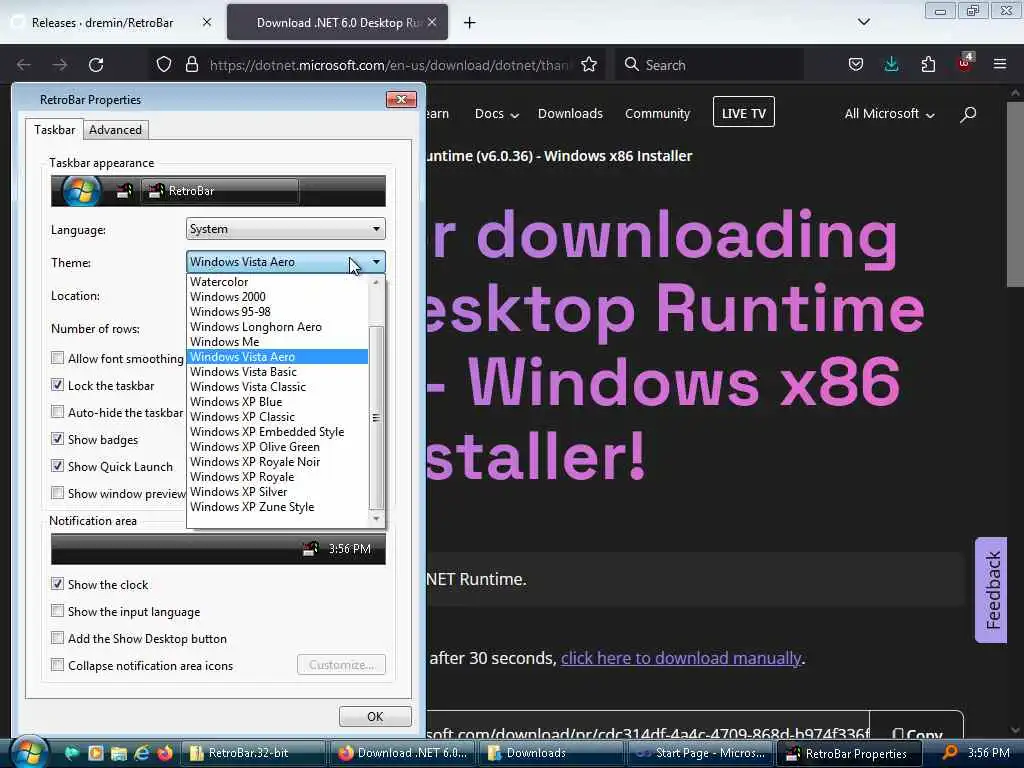
Task: Select Watercolor theme from list
Action: point(278,282)
